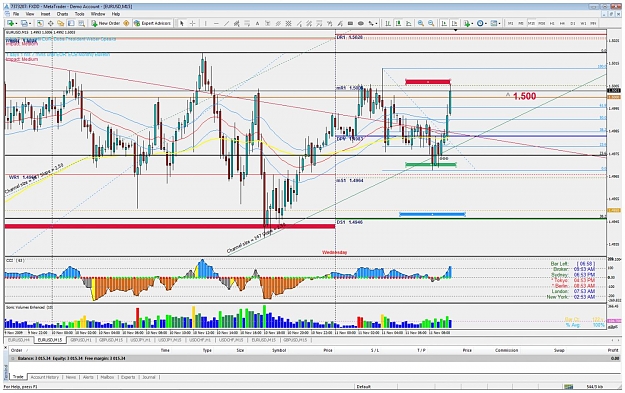Viewport: 625px width, 393px height.
Task: Open the Account History terminal tab
Action: [x=45, y=377]
